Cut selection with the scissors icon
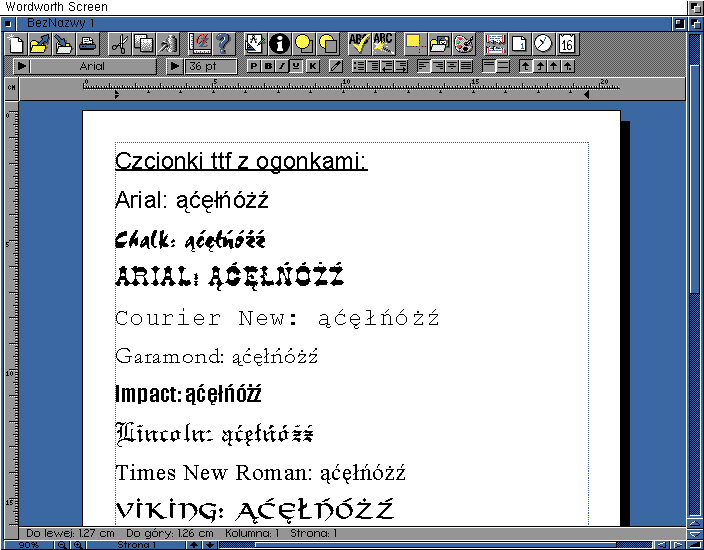Screen dimensions: 704x550 119,44
